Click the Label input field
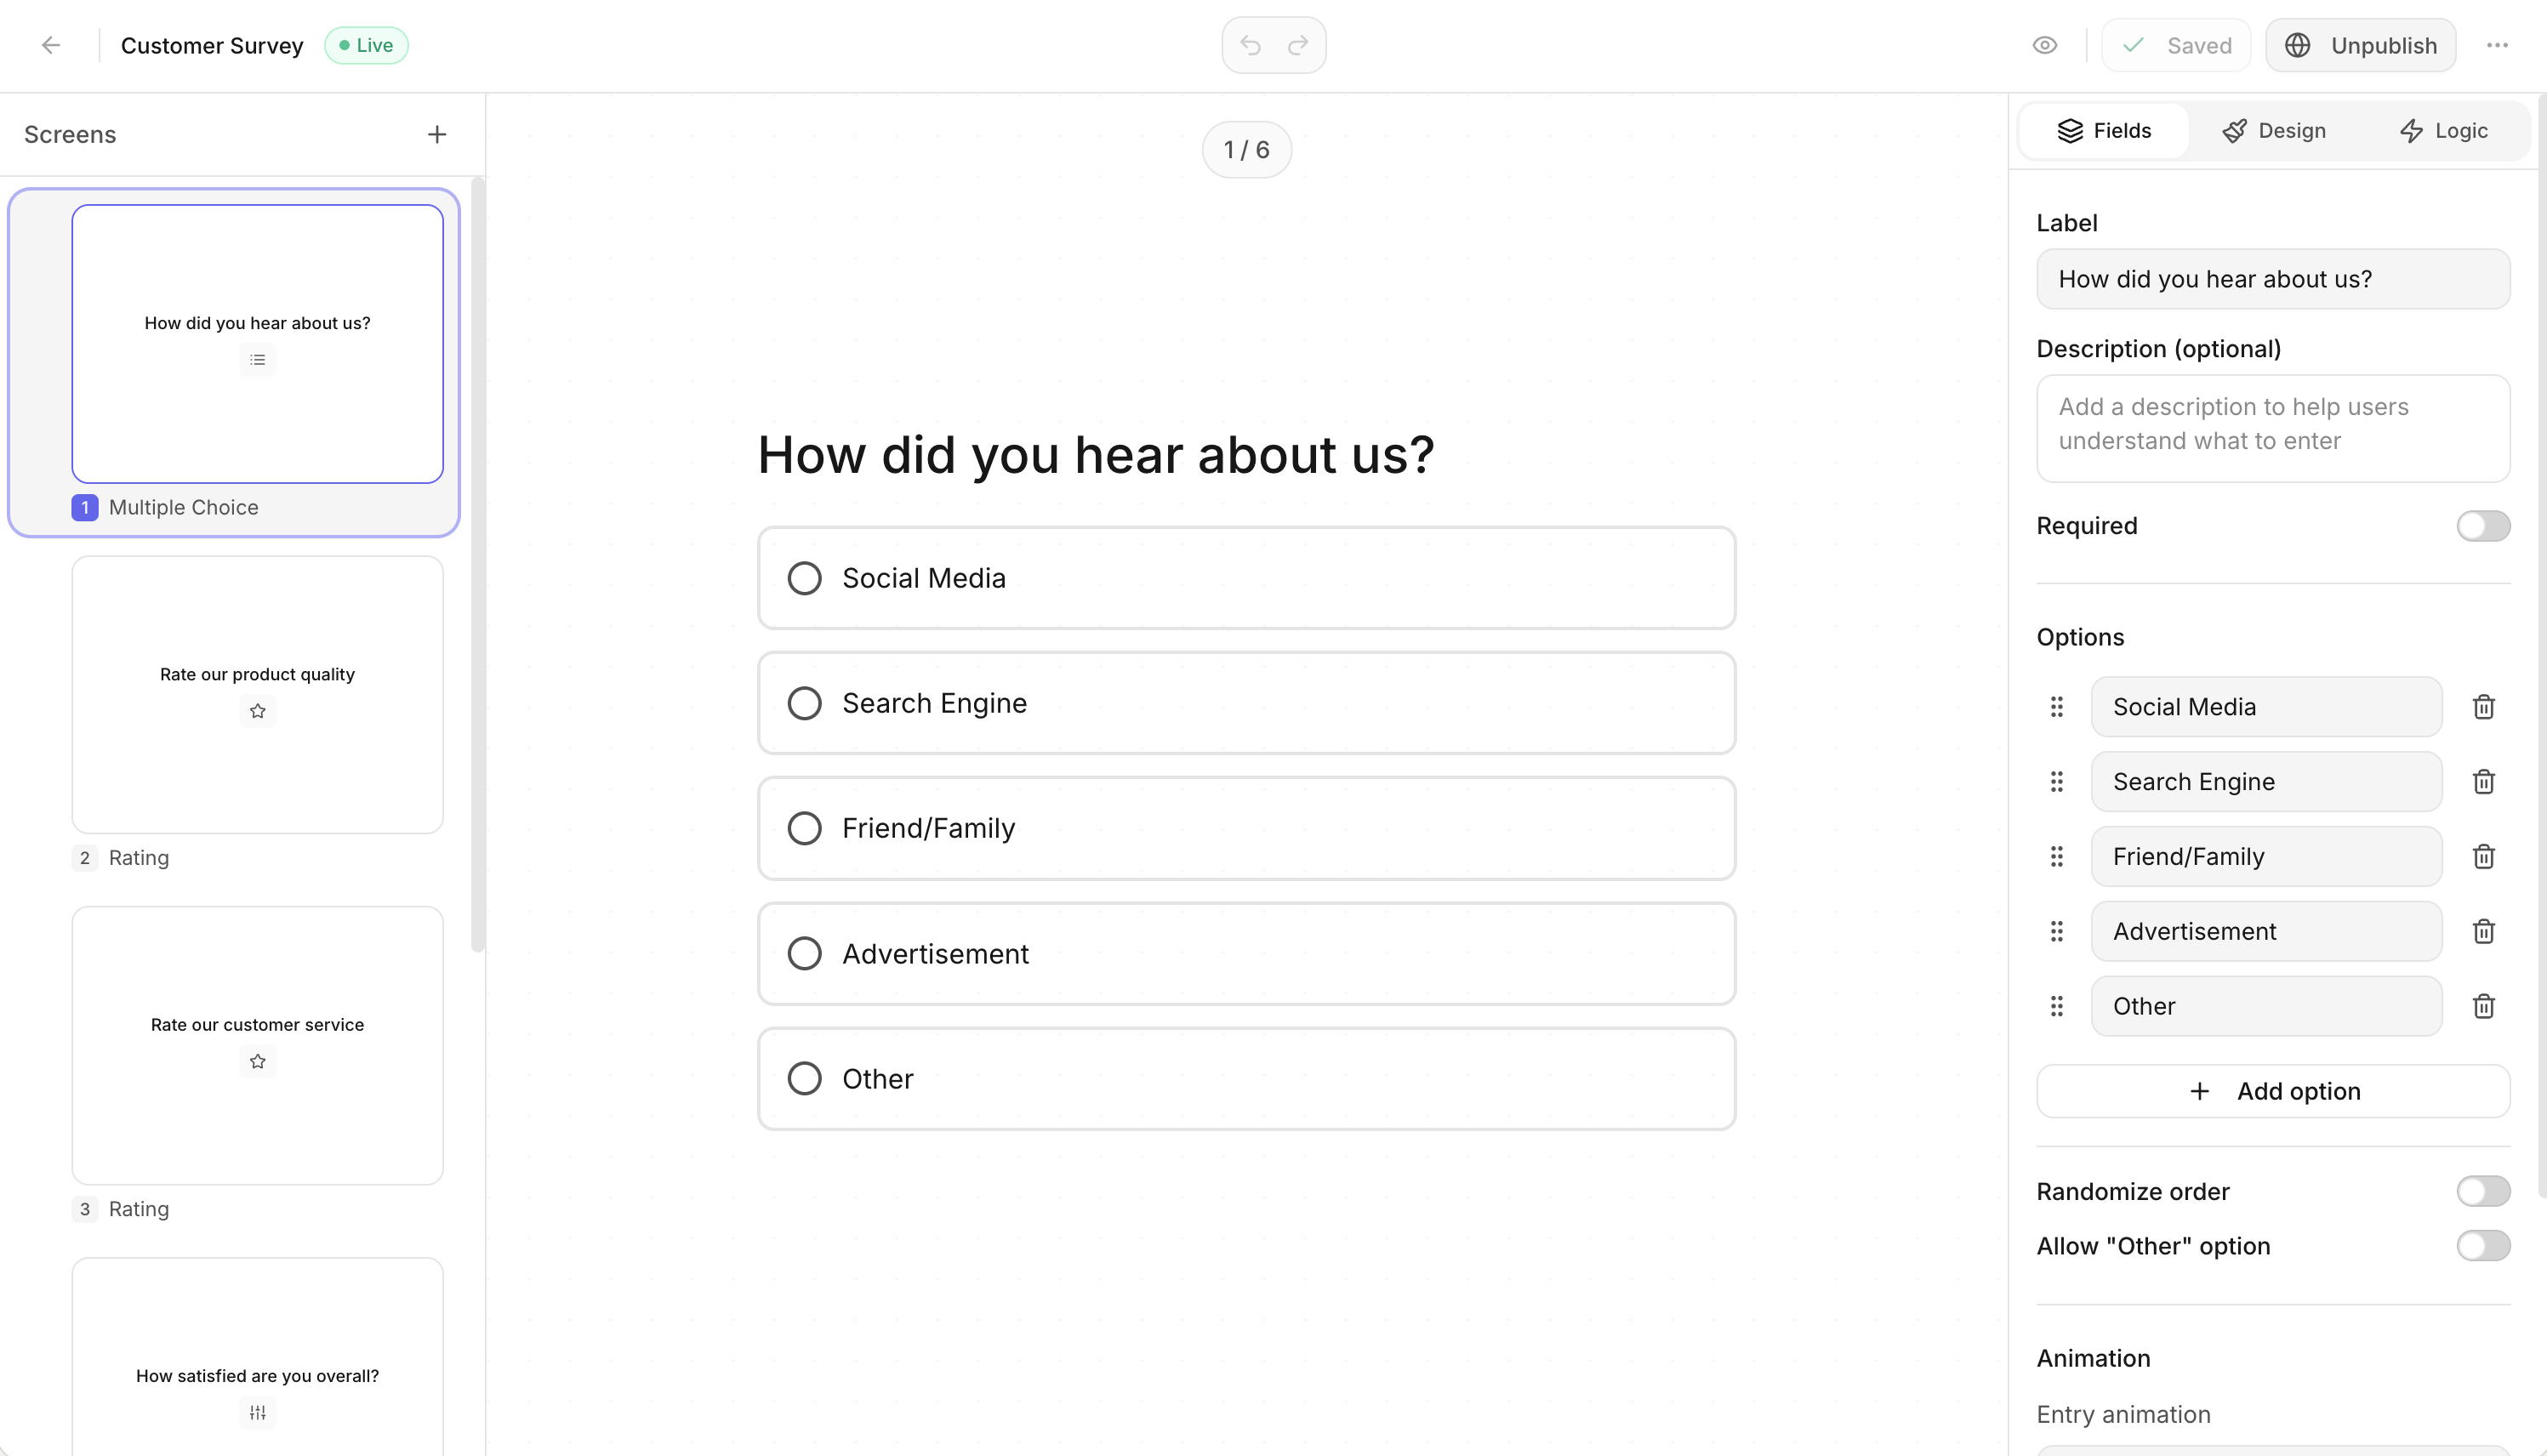The width and height of the screenshot is (2547, 1456). [2273, 279]
